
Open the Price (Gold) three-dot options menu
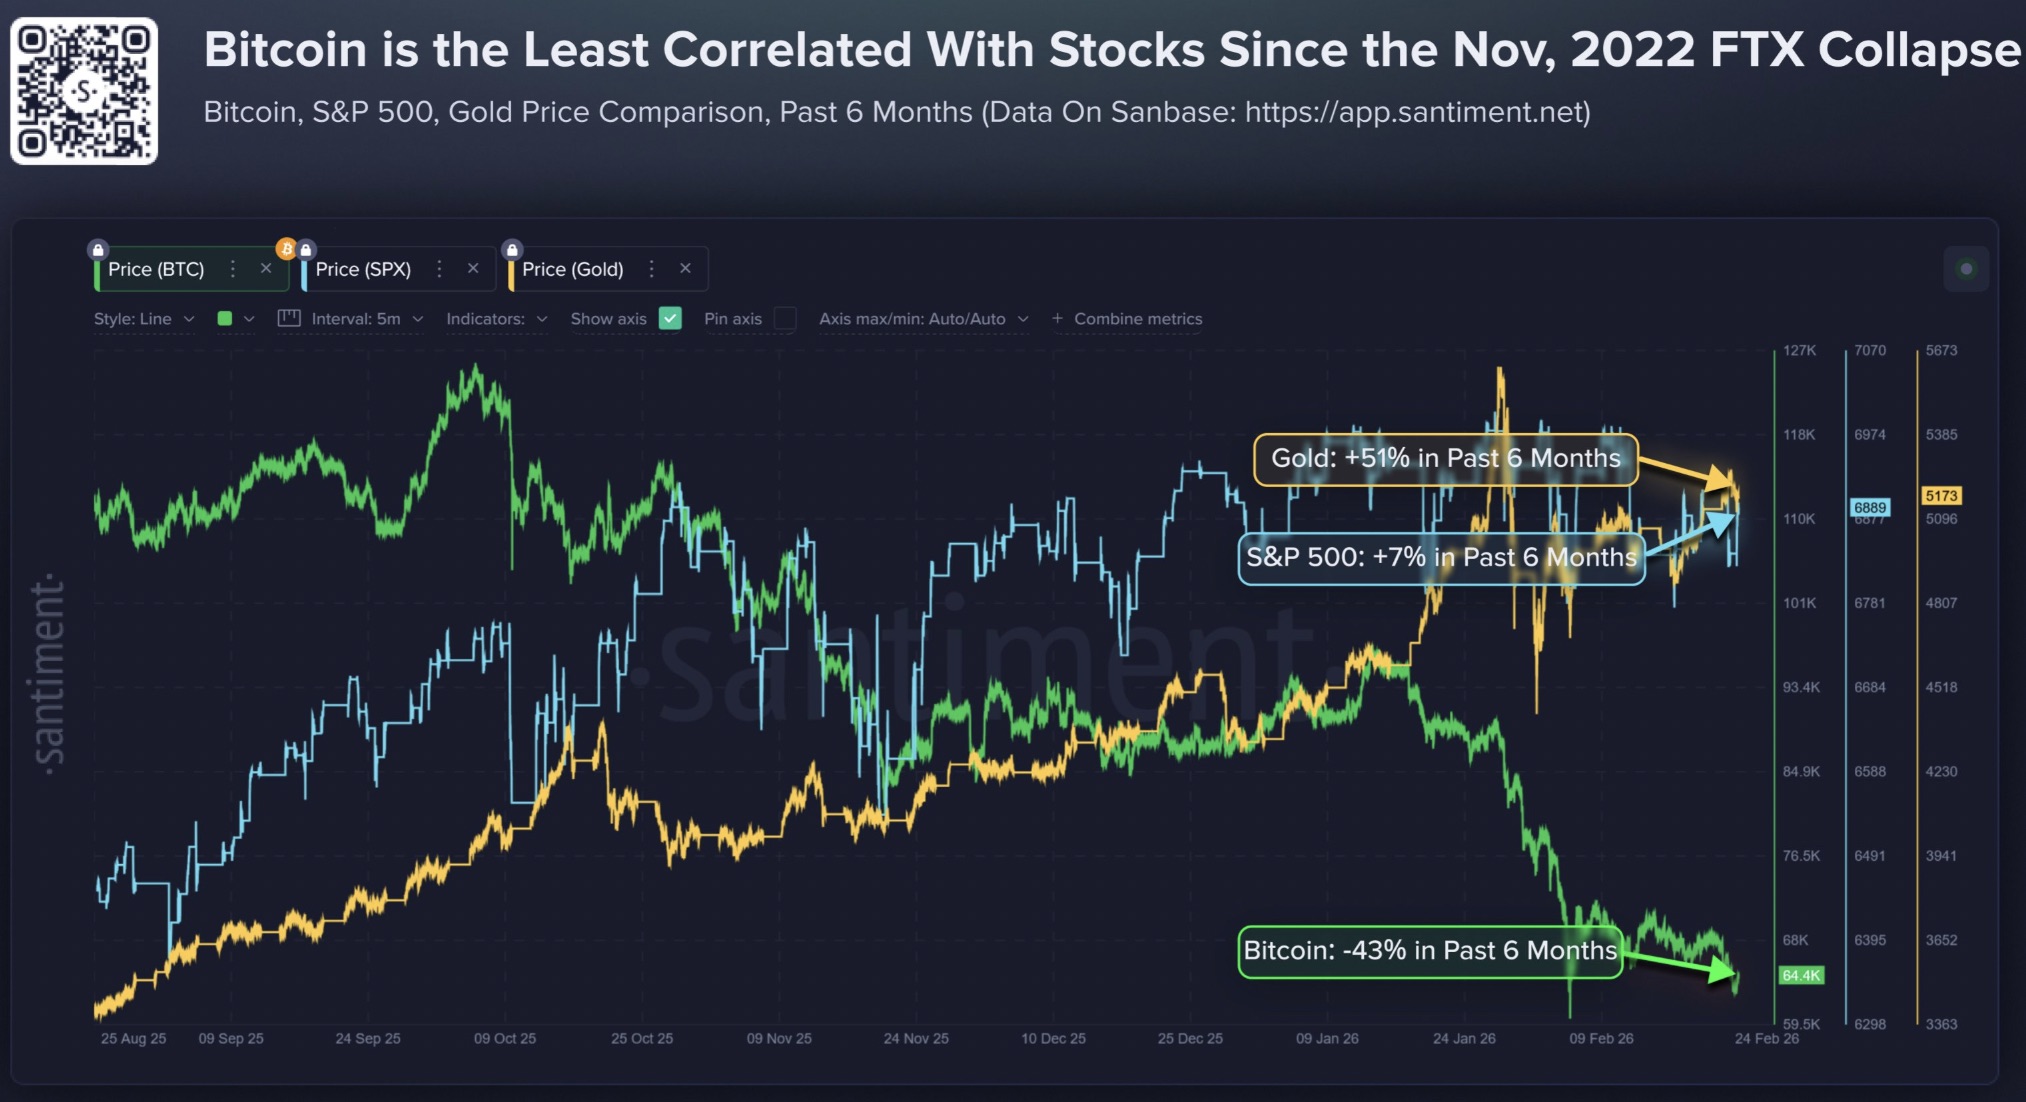(x=652, y=268)
